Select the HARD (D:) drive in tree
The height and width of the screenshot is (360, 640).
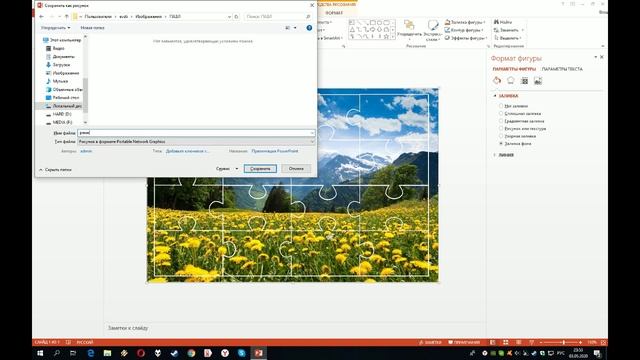point(58,114)
